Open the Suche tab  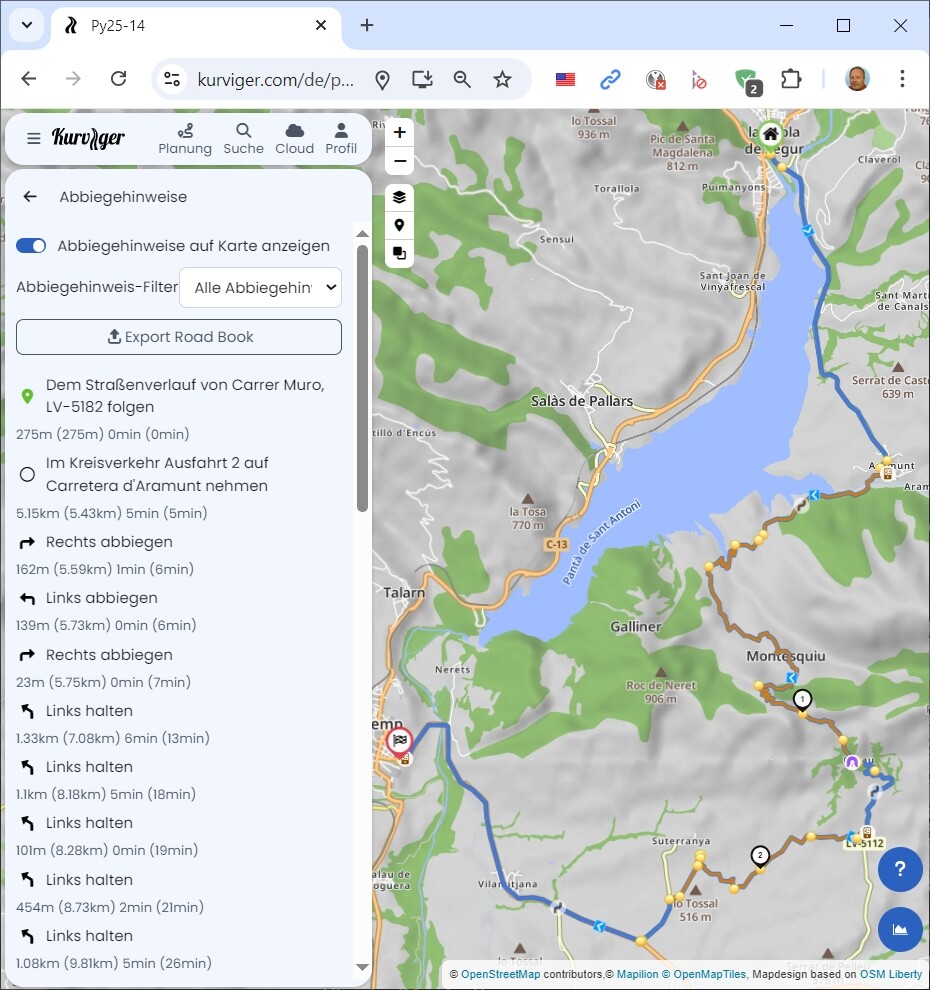[x=243, y=138]
